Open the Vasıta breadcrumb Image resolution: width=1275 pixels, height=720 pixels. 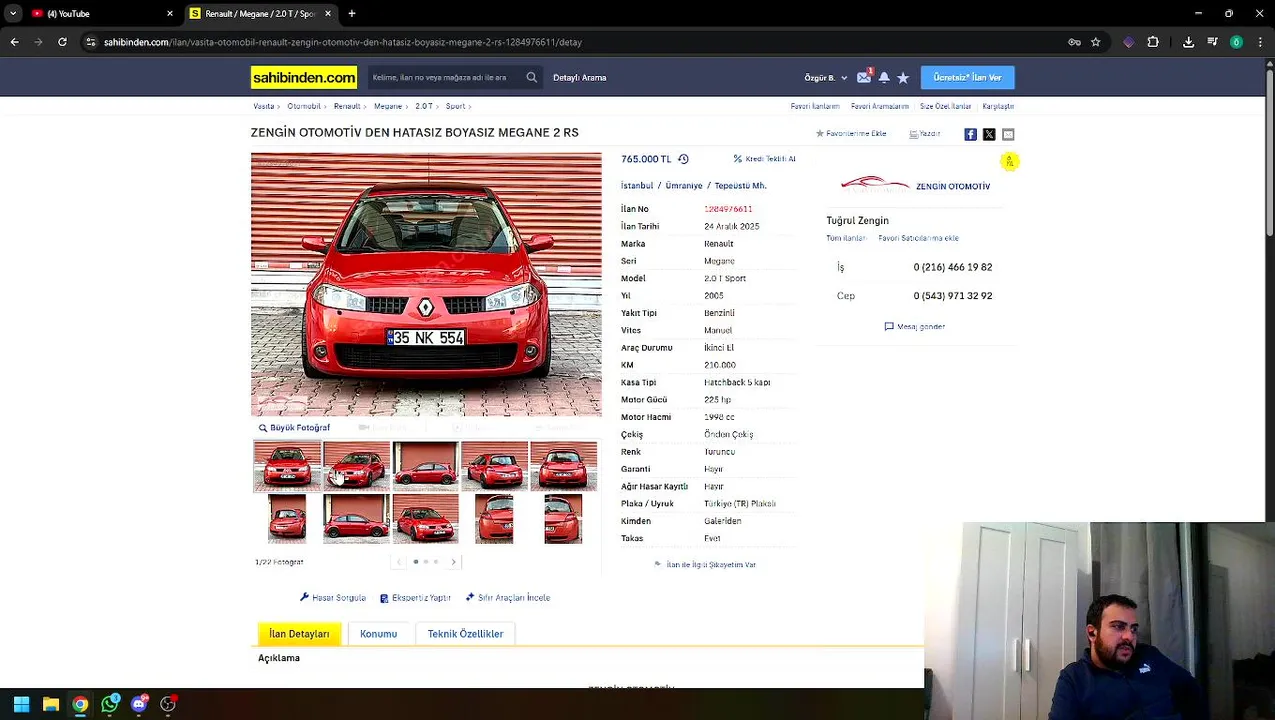[x=264, y=106]
